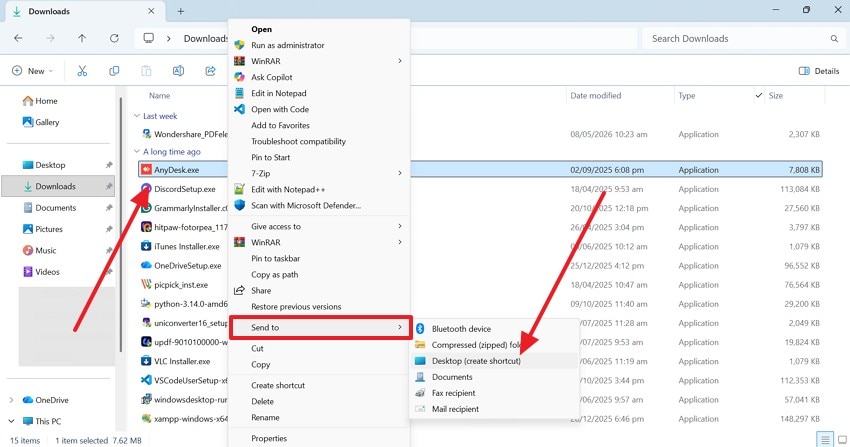The image size is (850, 447).
Task: Click the Copy icon in the toolbar
Action: [114, 71]
